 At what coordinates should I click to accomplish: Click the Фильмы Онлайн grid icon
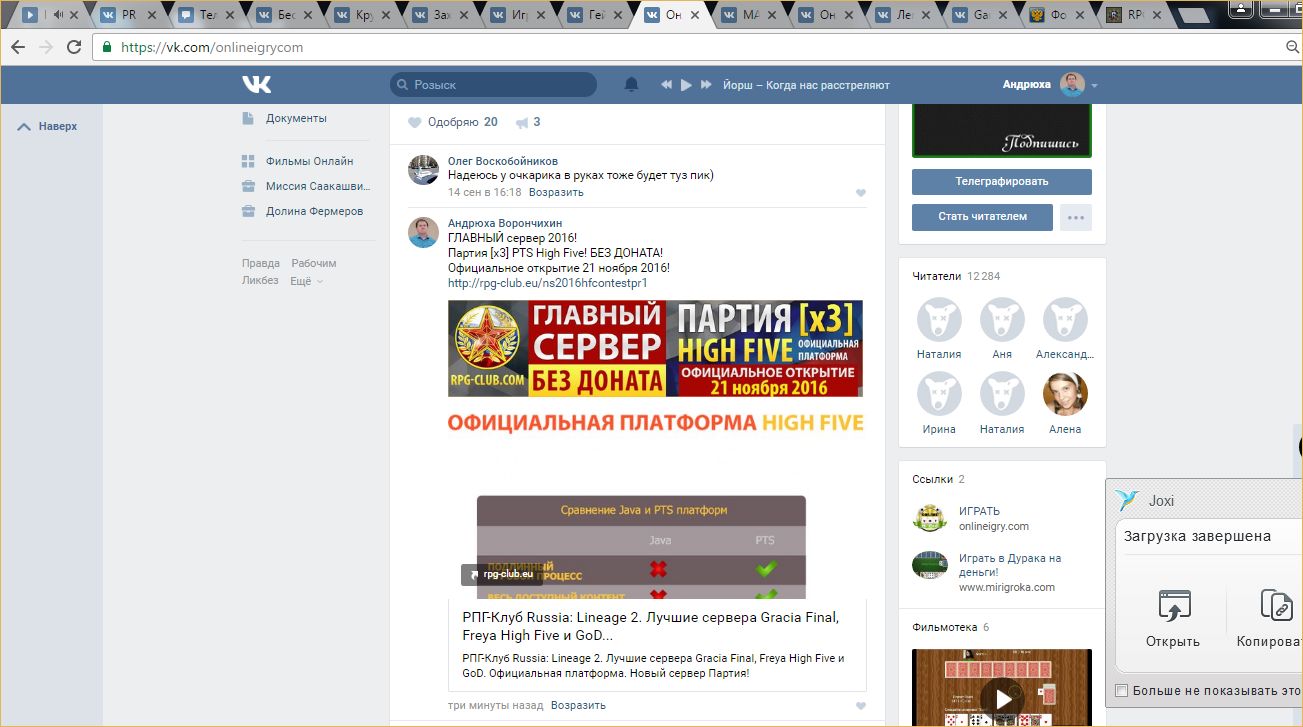coord(248,161)
